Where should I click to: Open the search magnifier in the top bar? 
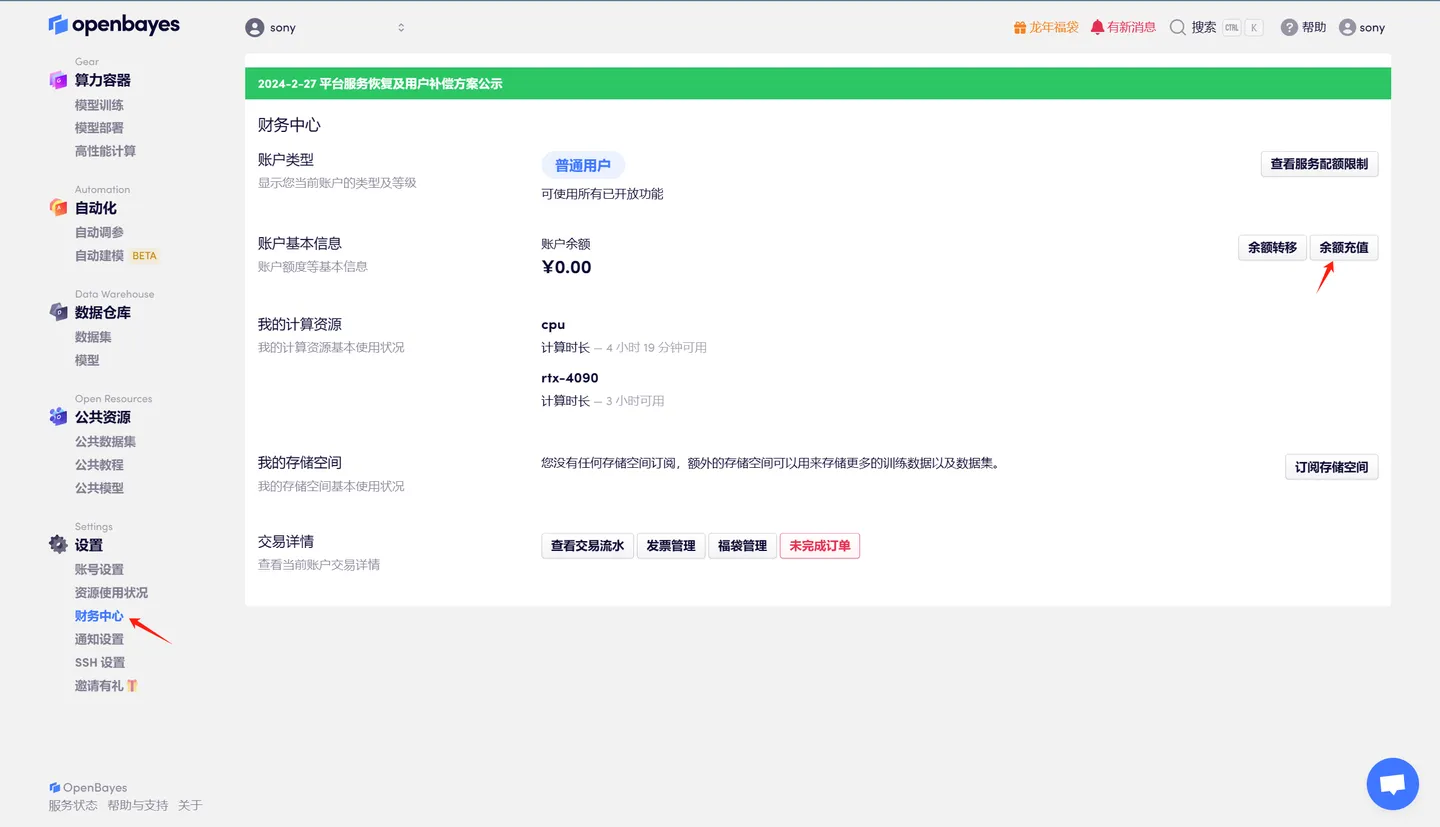pyautogui.click(x=1178, y=27)
